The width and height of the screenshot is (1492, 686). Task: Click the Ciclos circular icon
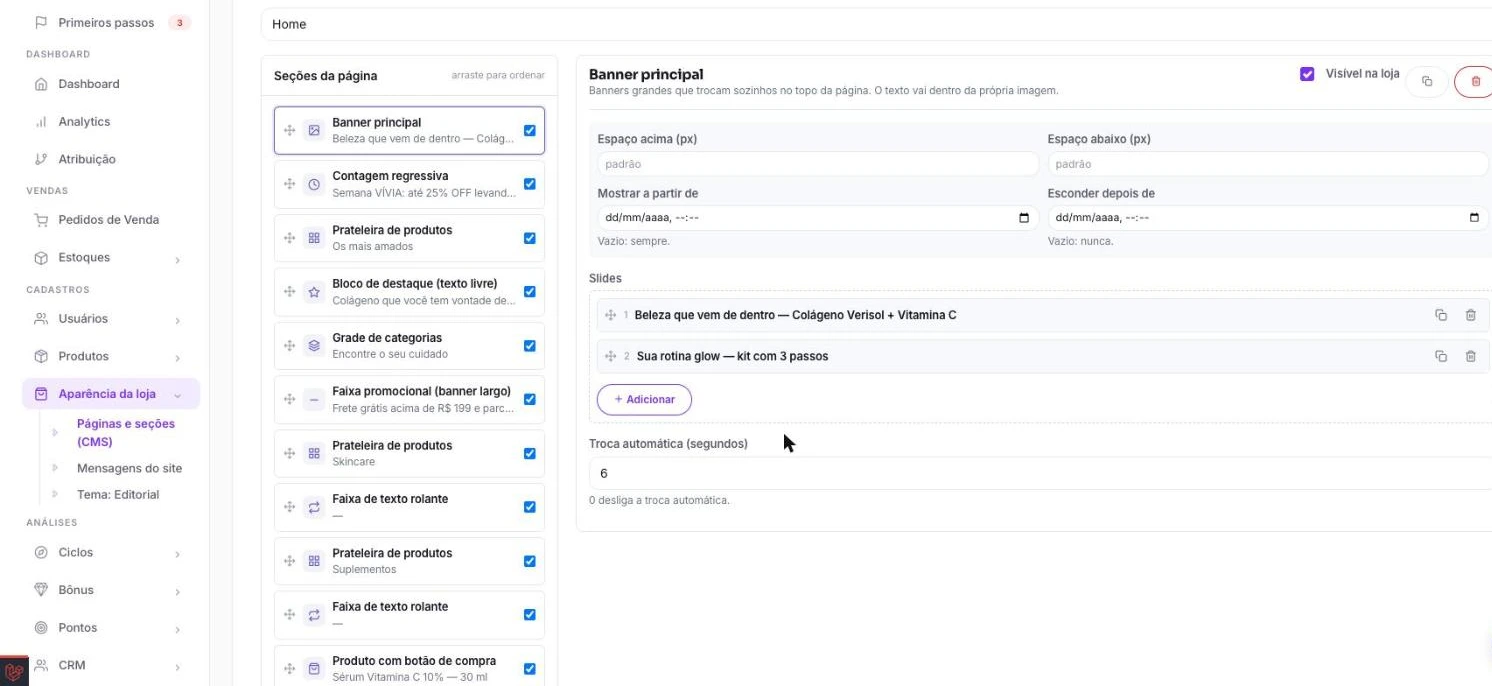pyautogui.click(x=41, y=552)
